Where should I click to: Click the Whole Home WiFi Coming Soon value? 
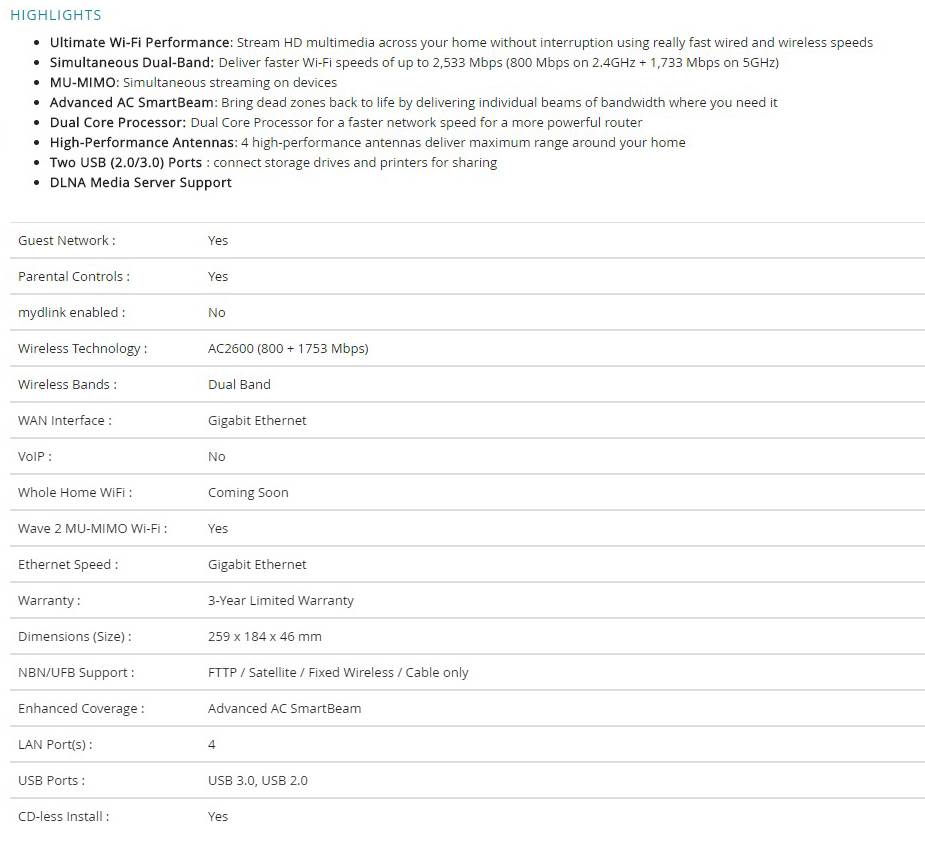(x=248, y=492)
